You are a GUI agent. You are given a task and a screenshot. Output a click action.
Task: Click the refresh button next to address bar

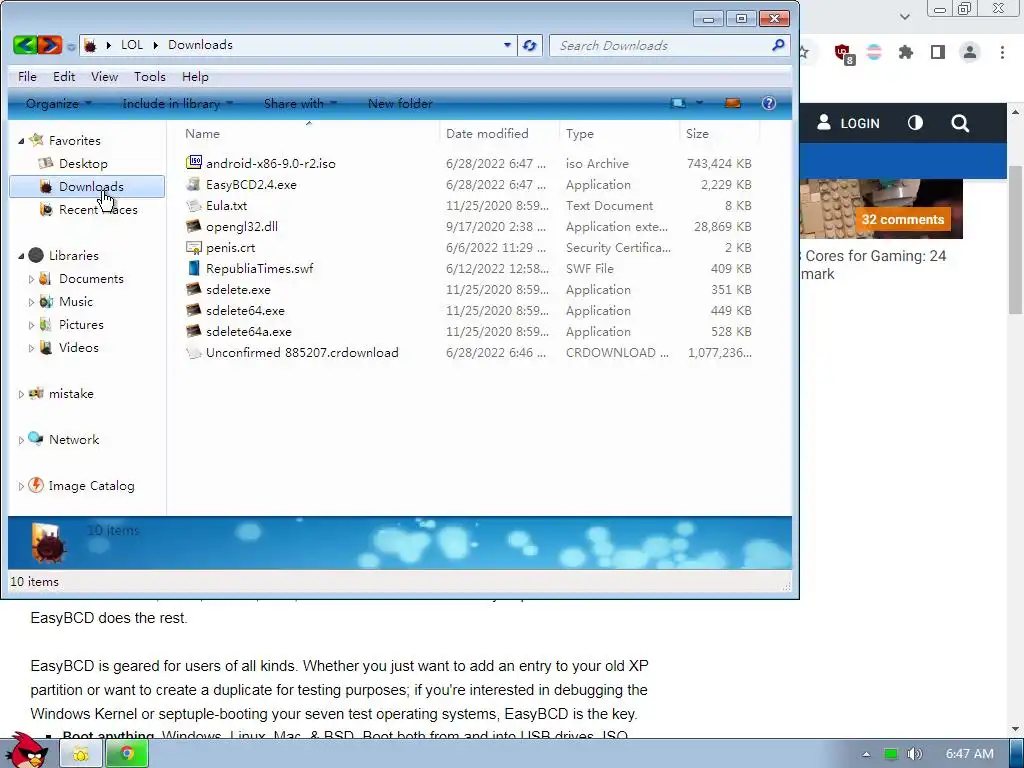pyautogui.click(x=530, y=45)
